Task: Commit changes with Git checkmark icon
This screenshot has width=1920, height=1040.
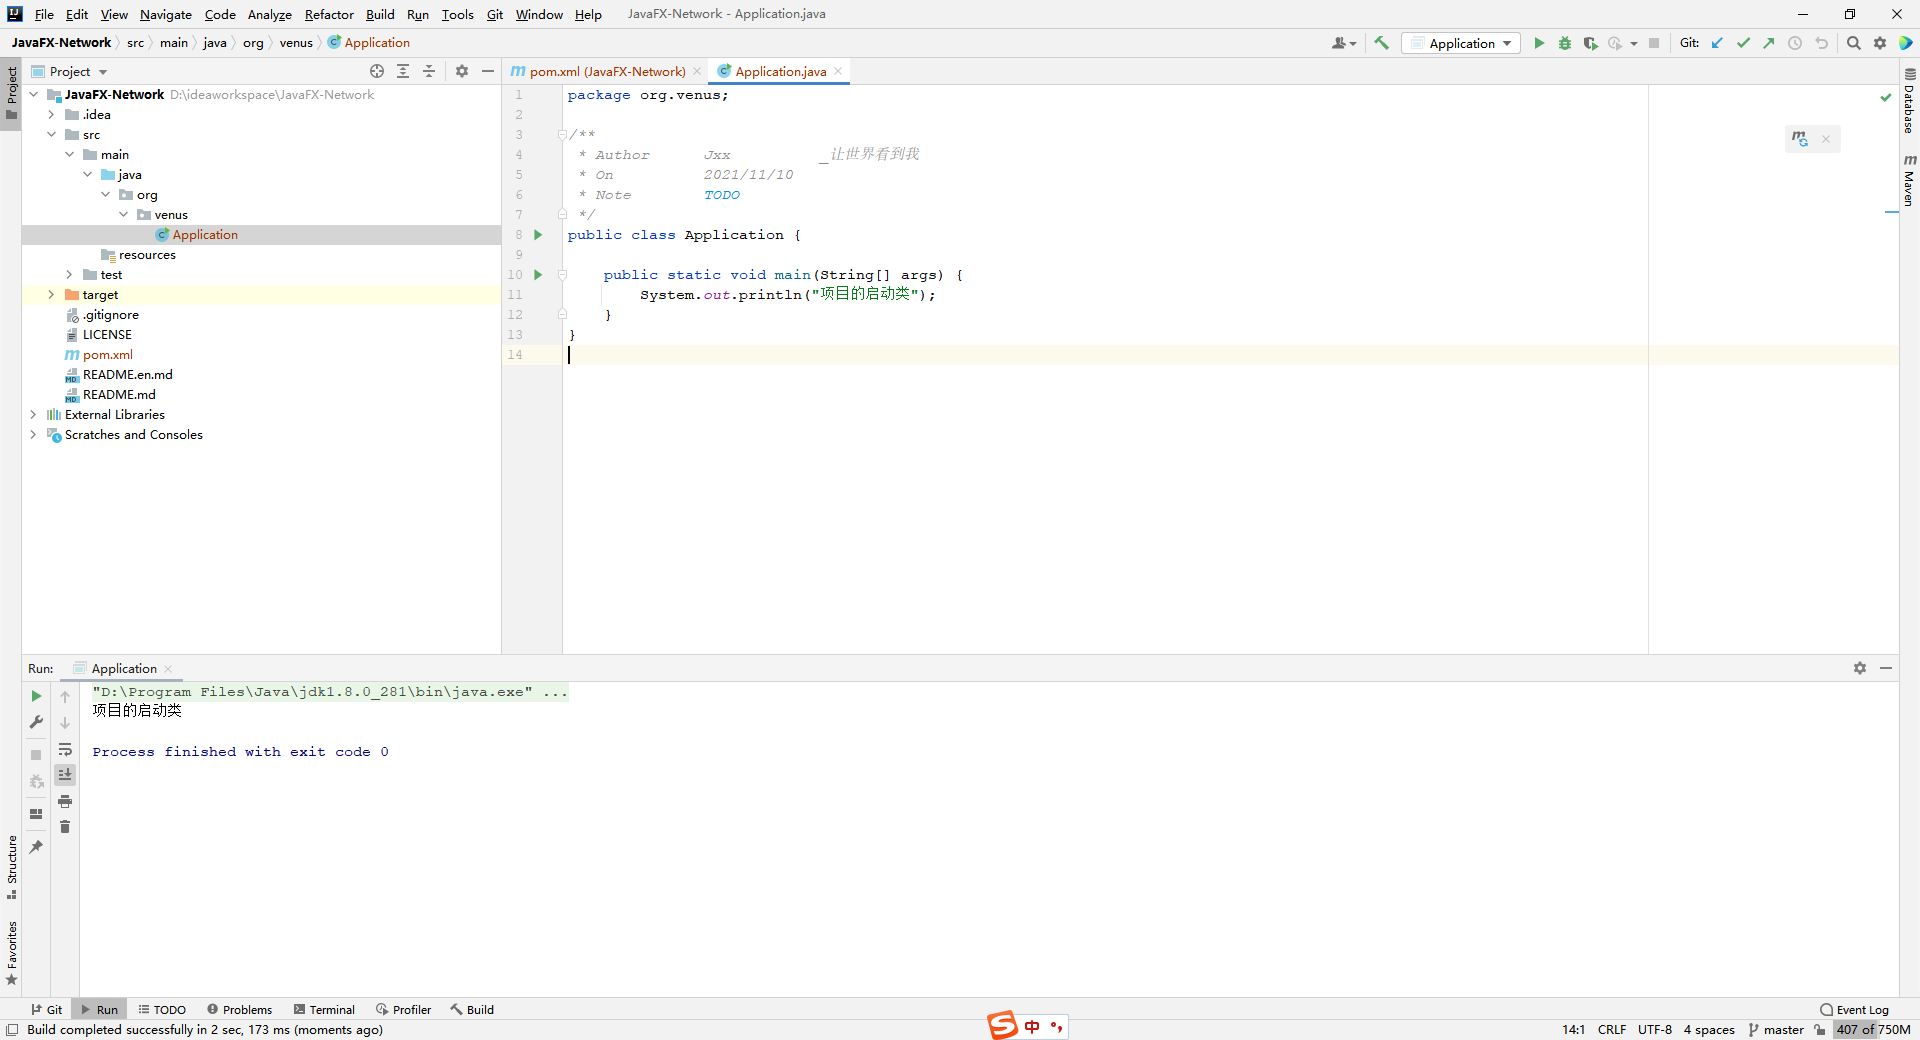Action: pyautogui.click(x=1743, y=43)
